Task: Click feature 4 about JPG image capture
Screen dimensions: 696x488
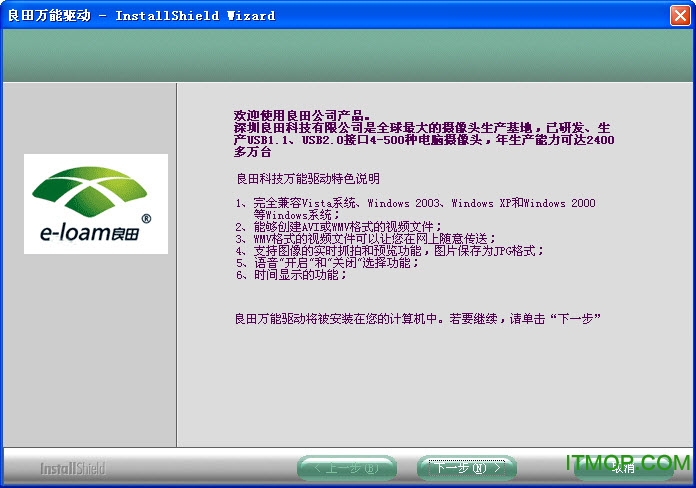Action: pyautogui.click(x=390, y=251)
